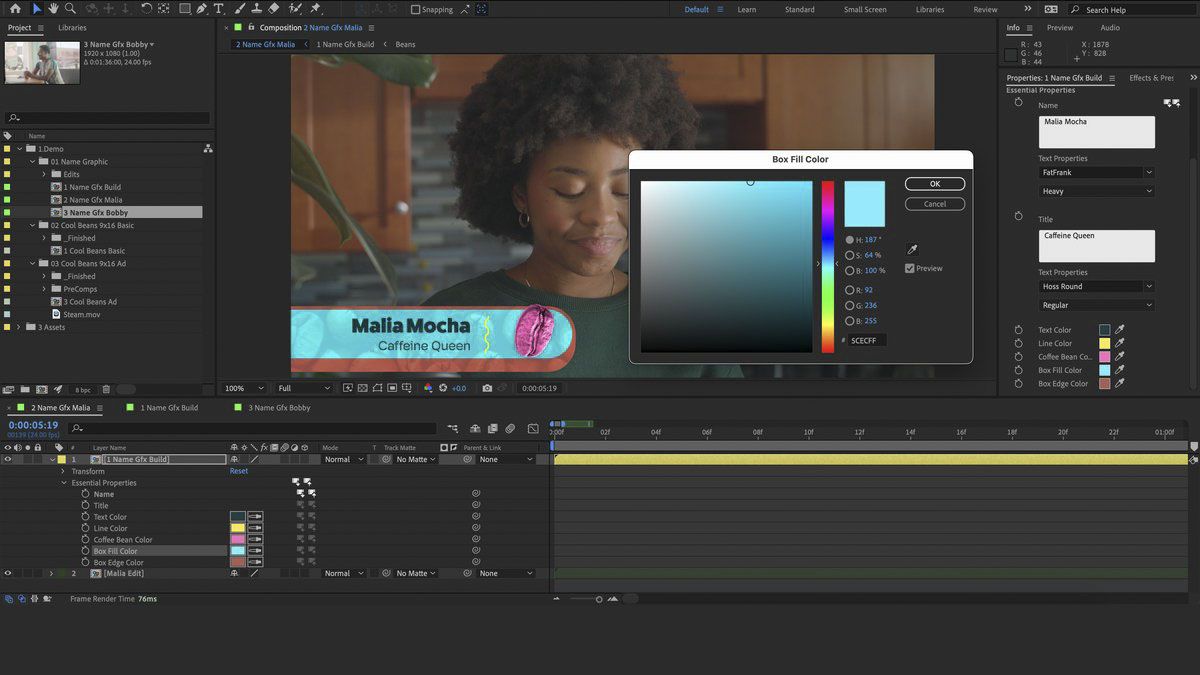
Task: Click the Home icon in the toolbar
Action: coord(16,9)
